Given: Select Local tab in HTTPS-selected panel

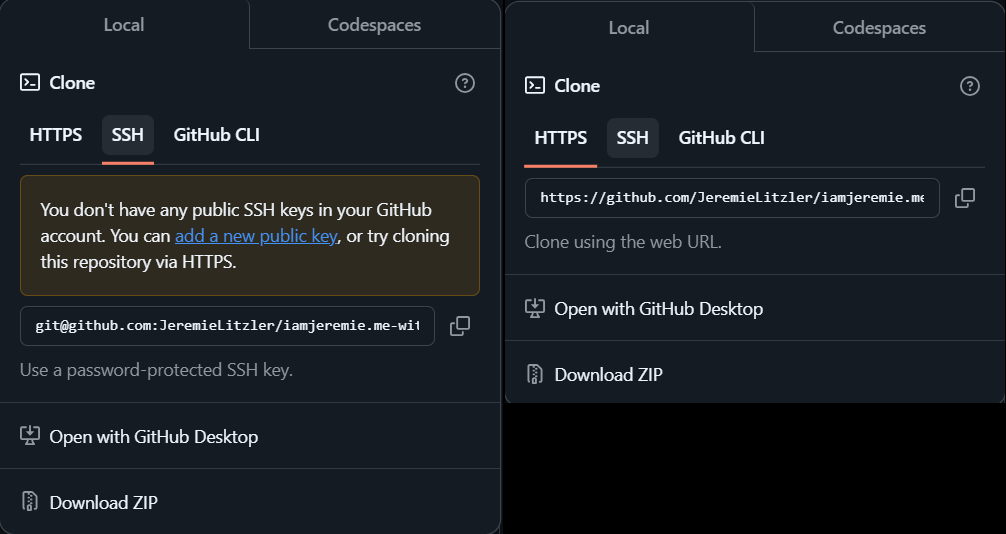Looking at the screenshot, I should (x=628, y=28).
